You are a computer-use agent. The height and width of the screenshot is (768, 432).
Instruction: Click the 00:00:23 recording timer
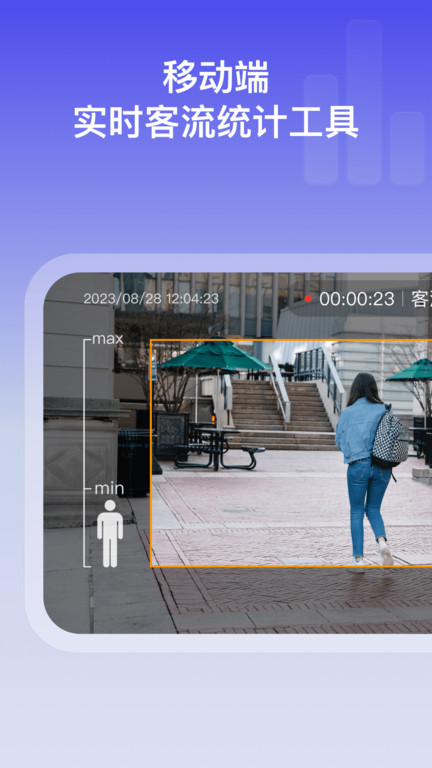click(x=357, y=299)
